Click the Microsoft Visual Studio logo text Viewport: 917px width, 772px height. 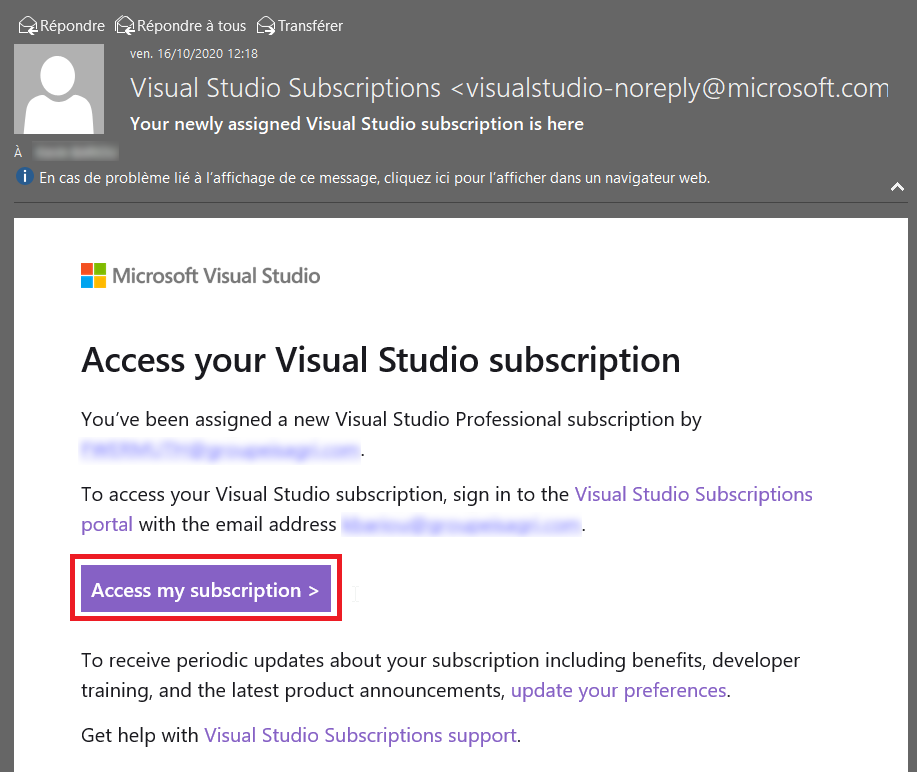pyautogui.click(x=216, y=275)
